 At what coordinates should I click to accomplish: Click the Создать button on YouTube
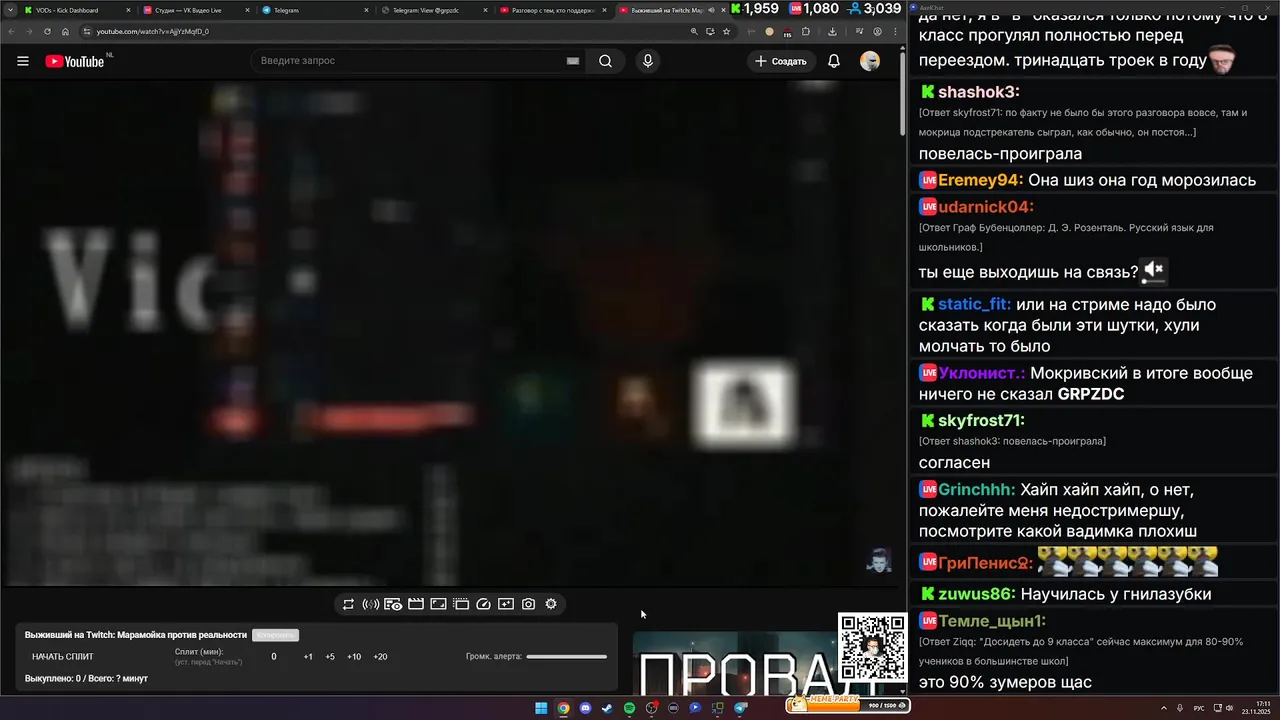(780, 61)
